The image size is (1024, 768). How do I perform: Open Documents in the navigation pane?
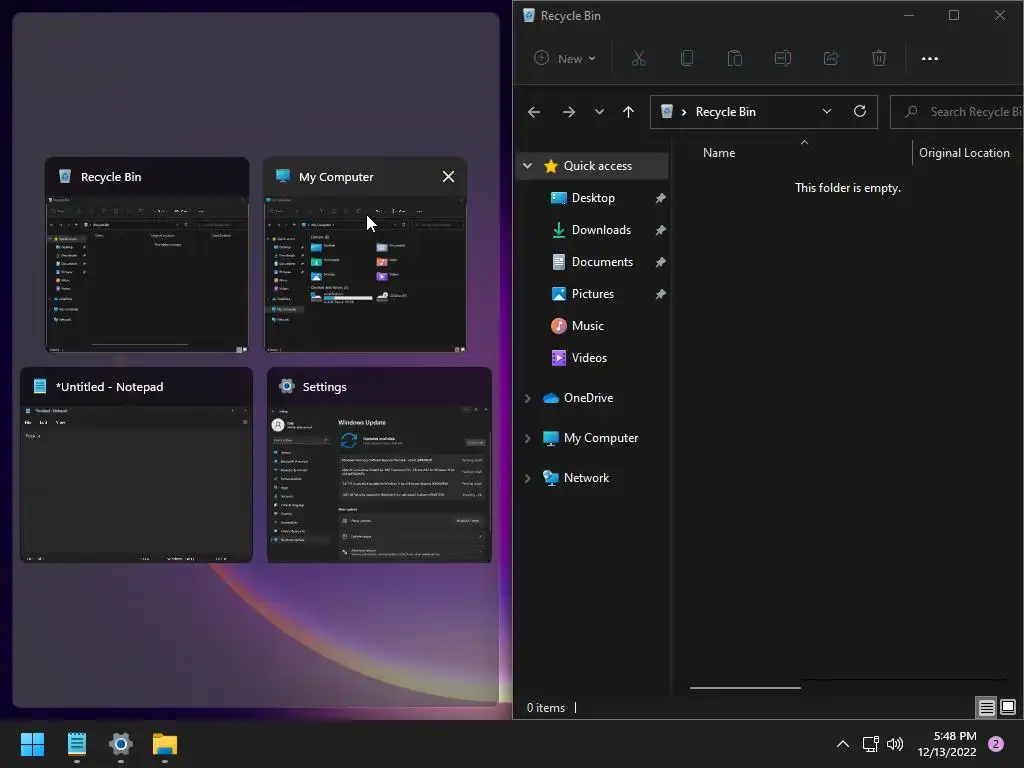coord(602,262)
